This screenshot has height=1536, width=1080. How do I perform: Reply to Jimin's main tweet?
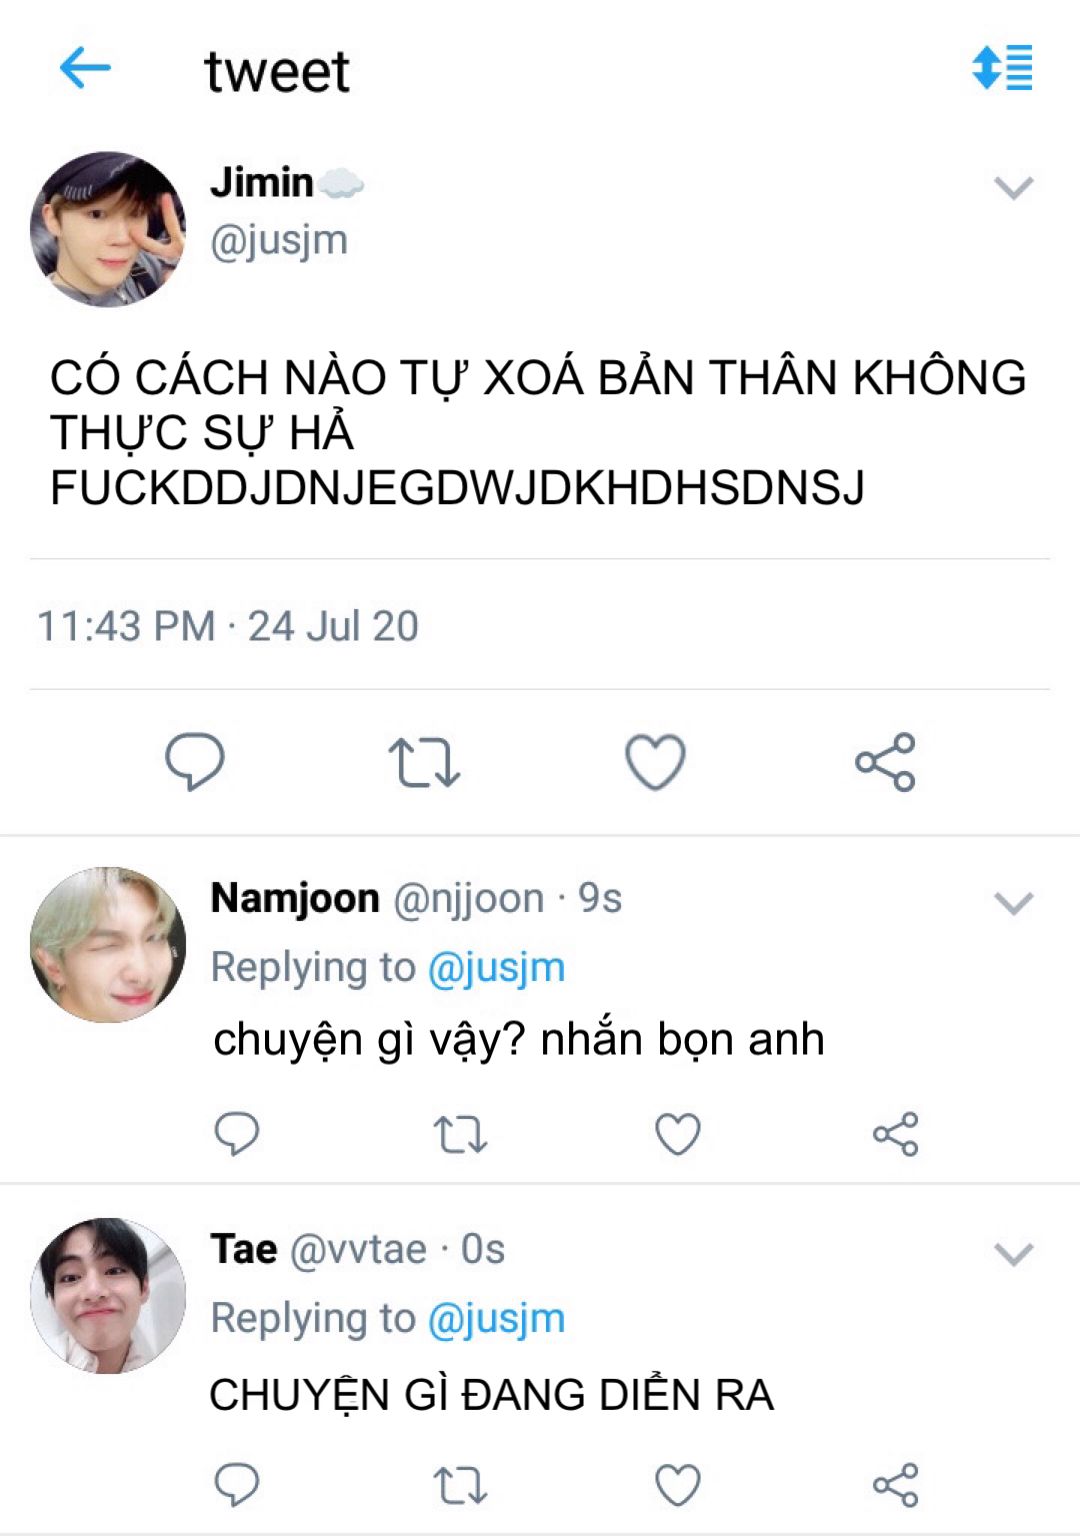click(x=195, y=762)
